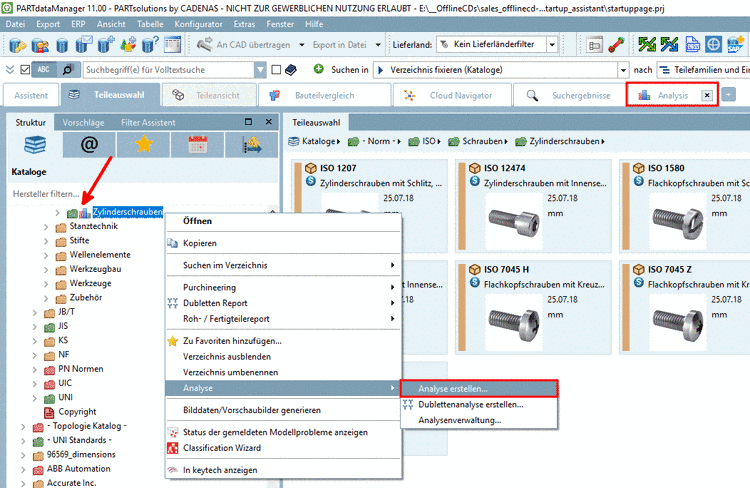The height and width of the screenshot is (488, 750).
Task: Click the @ catalog source icon
Action: 89,144
